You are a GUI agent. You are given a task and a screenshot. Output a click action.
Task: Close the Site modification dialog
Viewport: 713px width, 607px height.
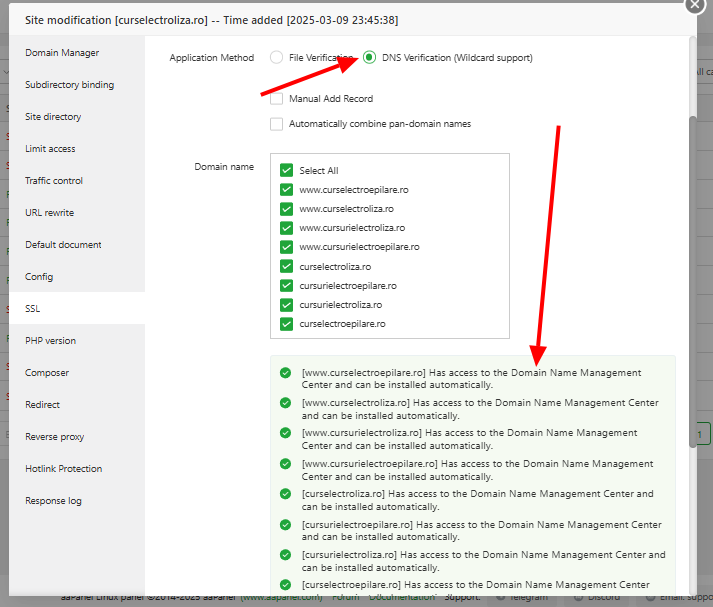(x=695, y=5)
